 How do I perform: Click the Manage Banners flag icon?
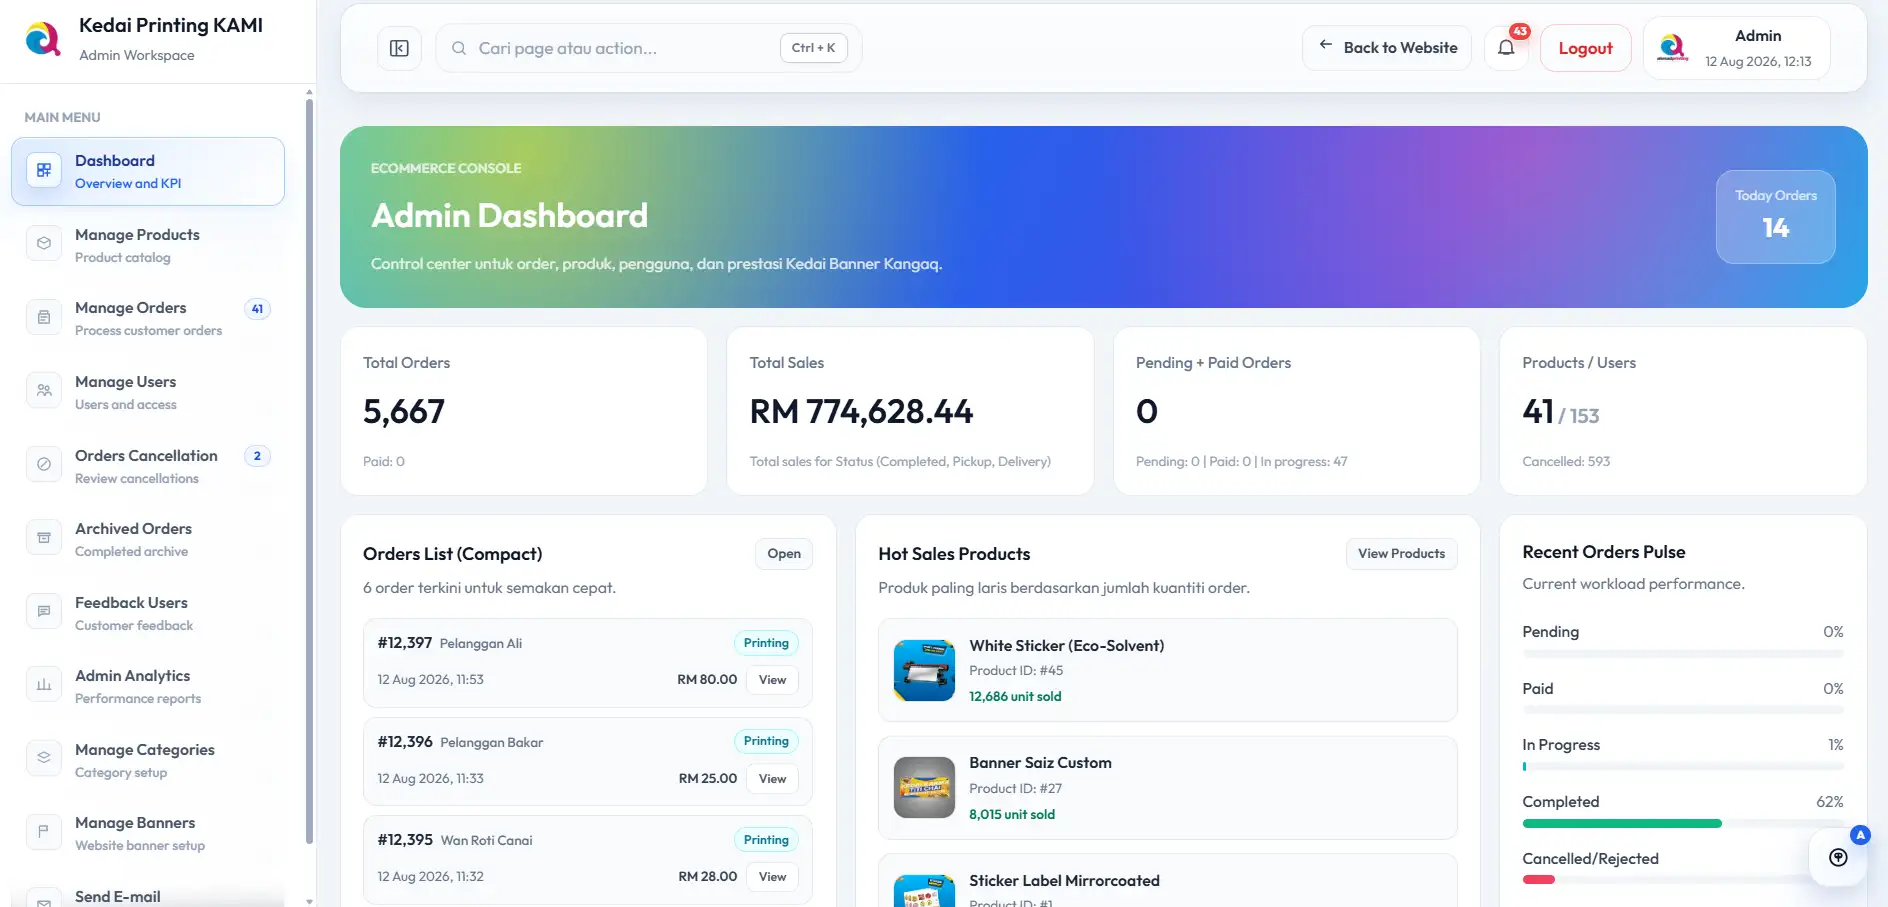[x=44, y=832]
